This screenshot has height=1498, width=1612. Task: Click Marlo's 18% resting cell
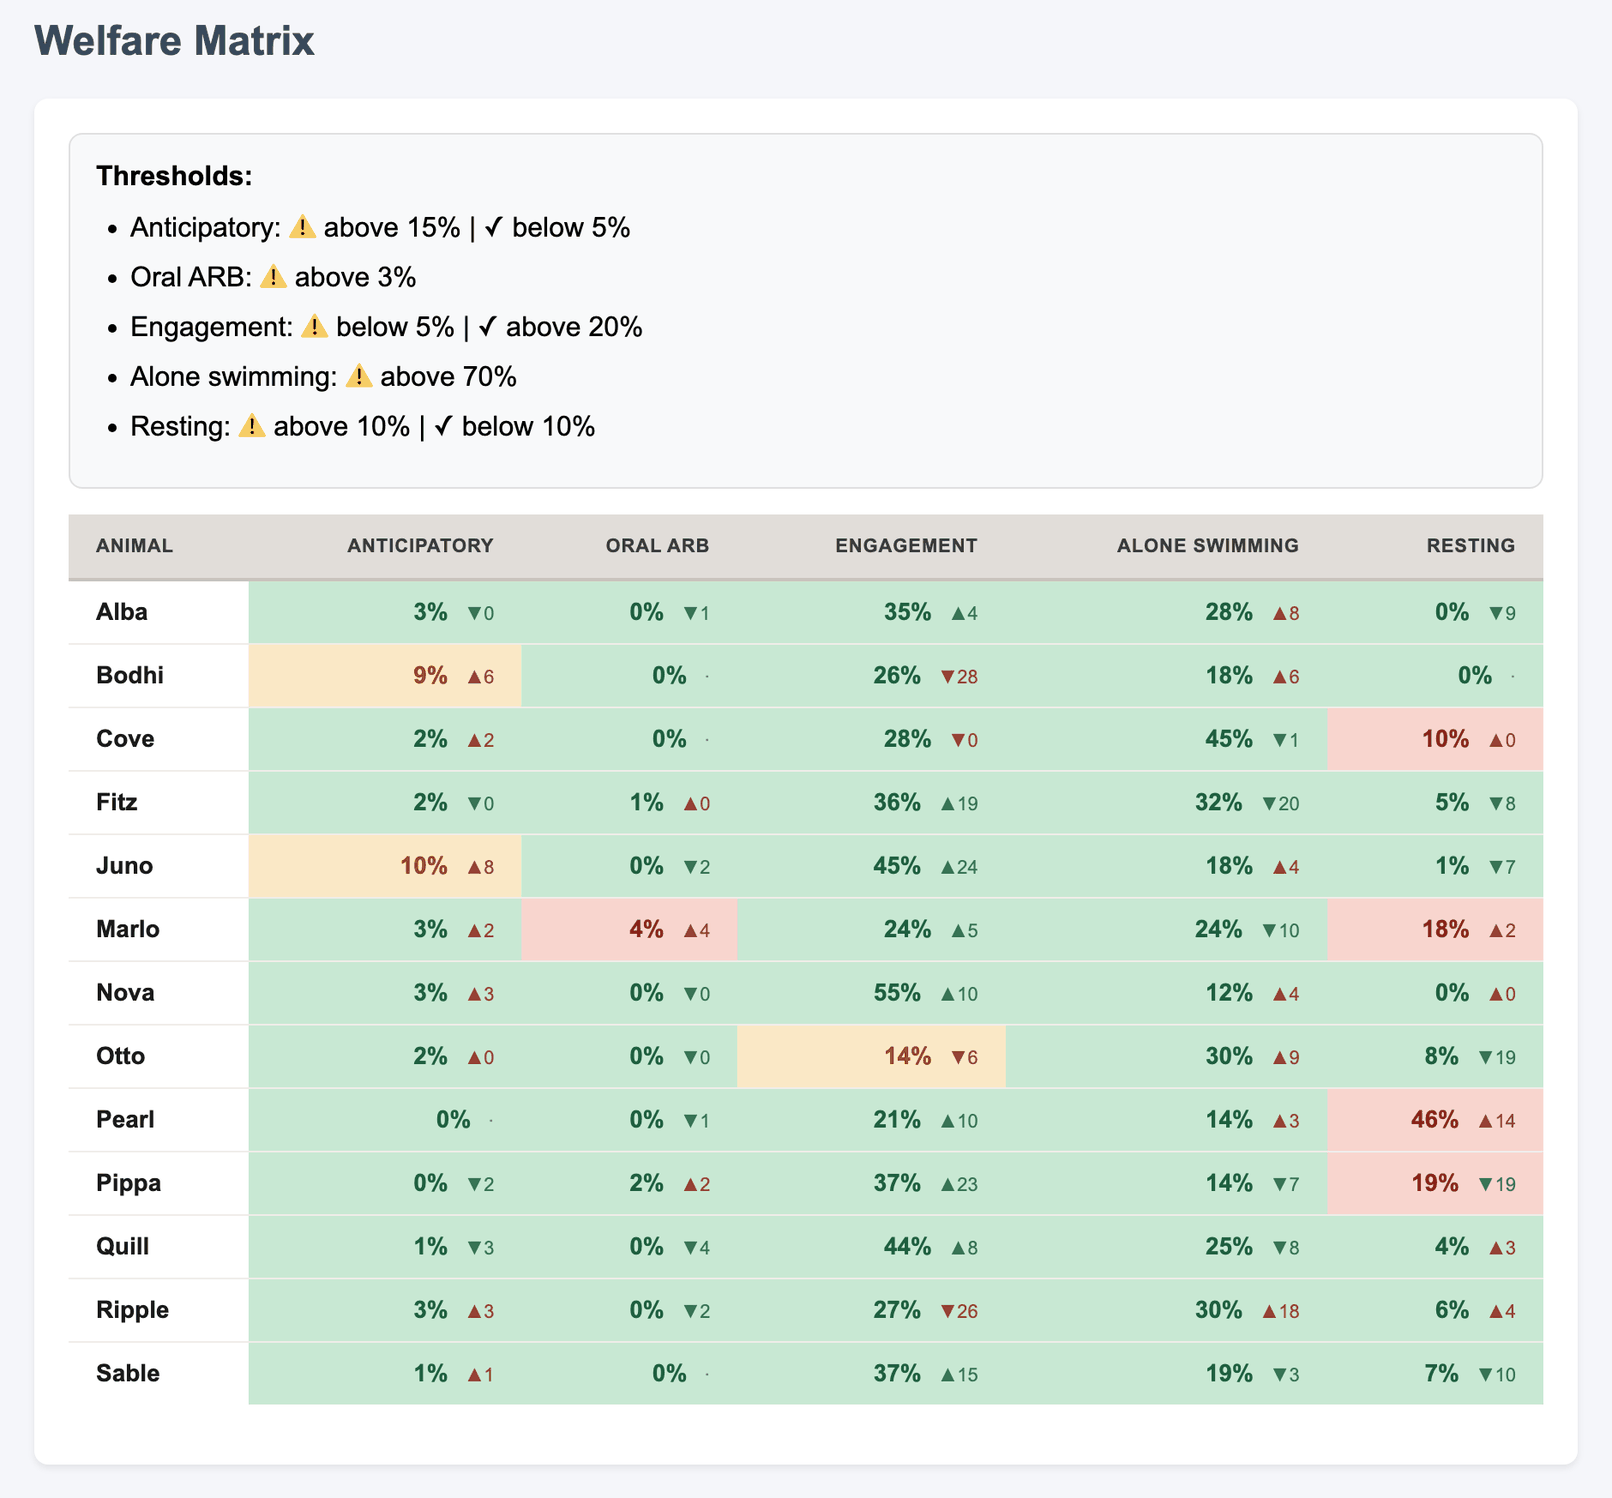tap(1435, 929)
